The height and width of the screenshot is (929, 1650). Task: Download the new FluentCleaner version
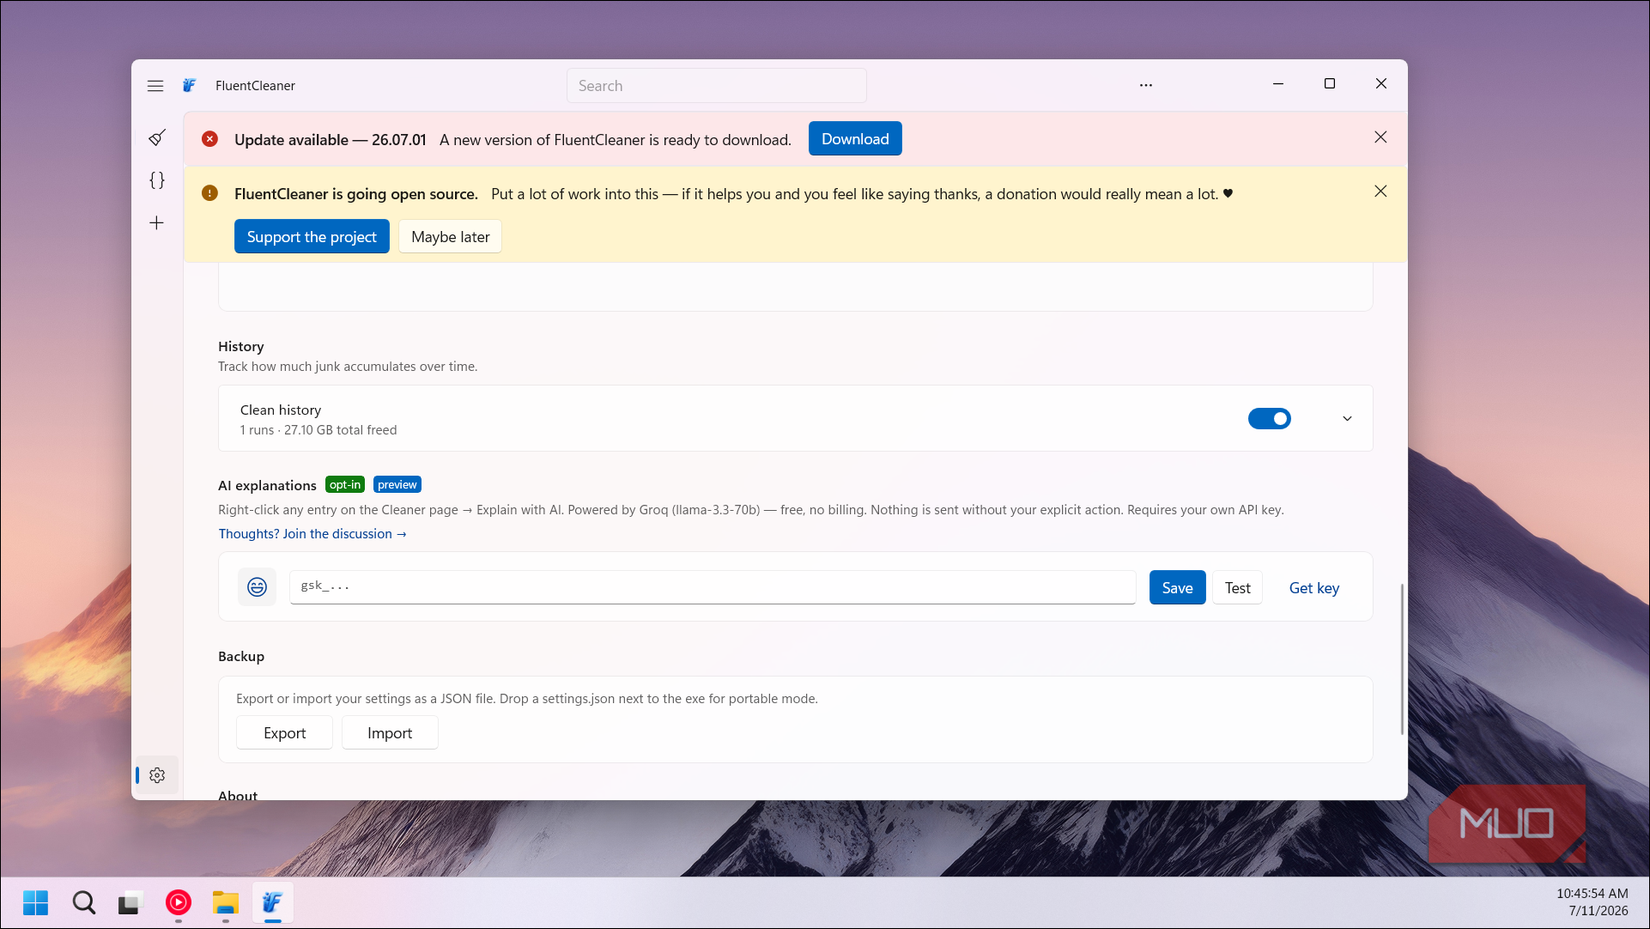855,139
